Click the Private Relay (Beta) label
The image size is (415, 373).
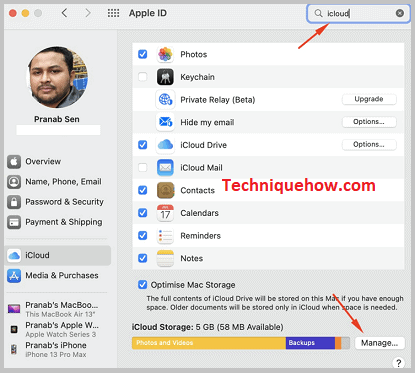click(x=218, y=100)
